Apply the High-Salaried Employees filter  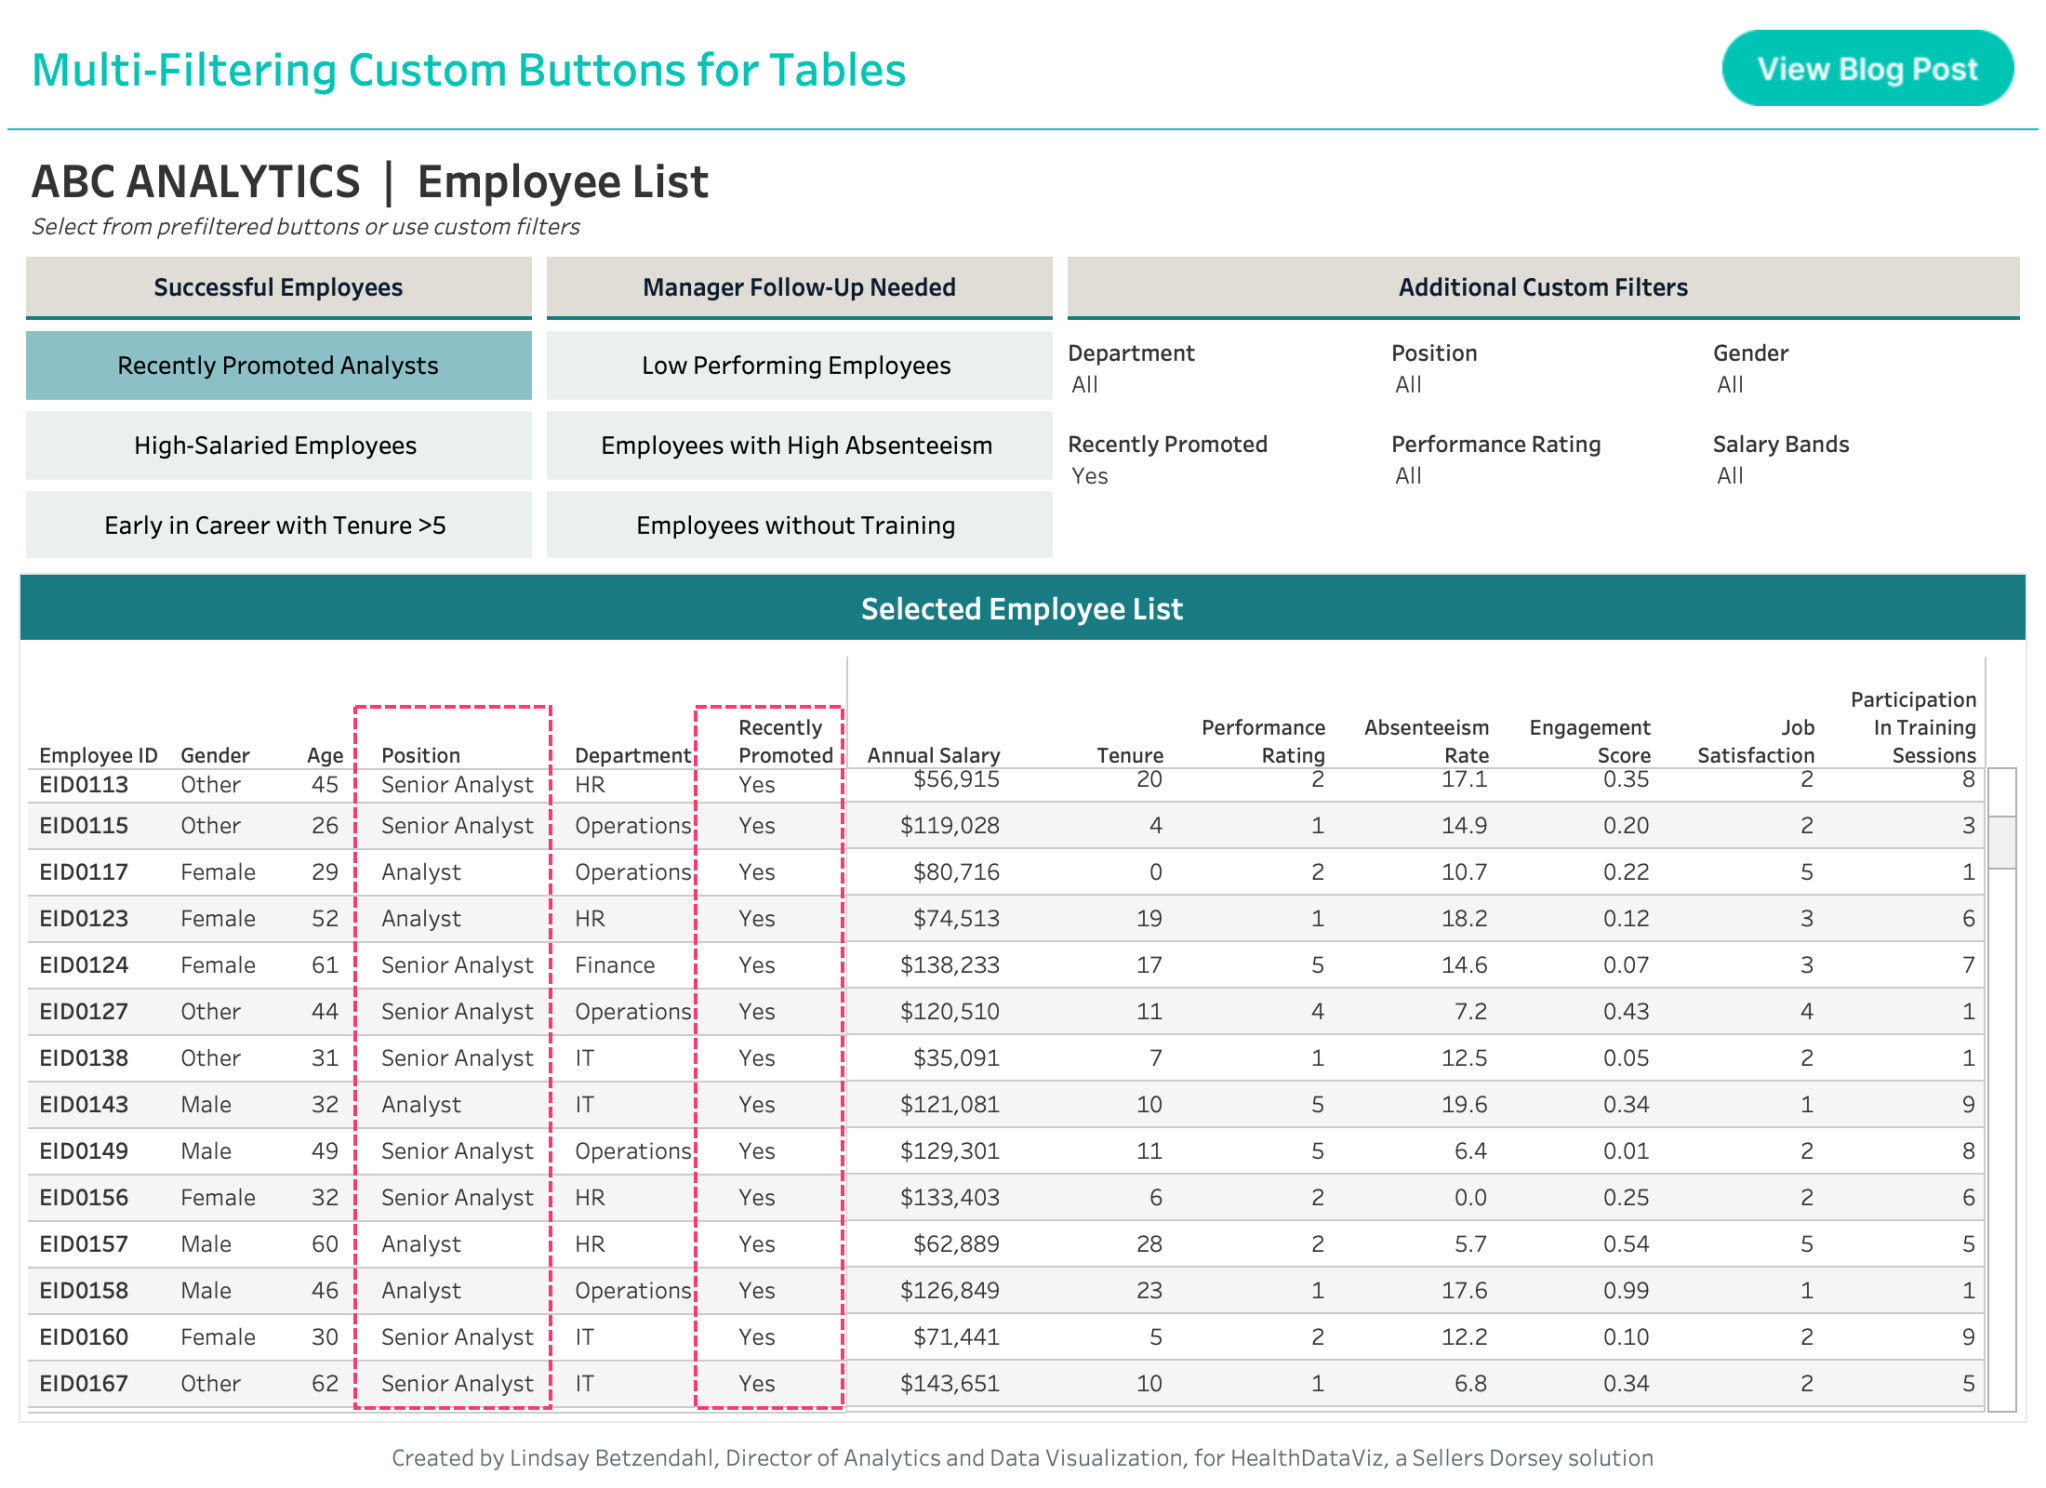click(x=278, y=445)
